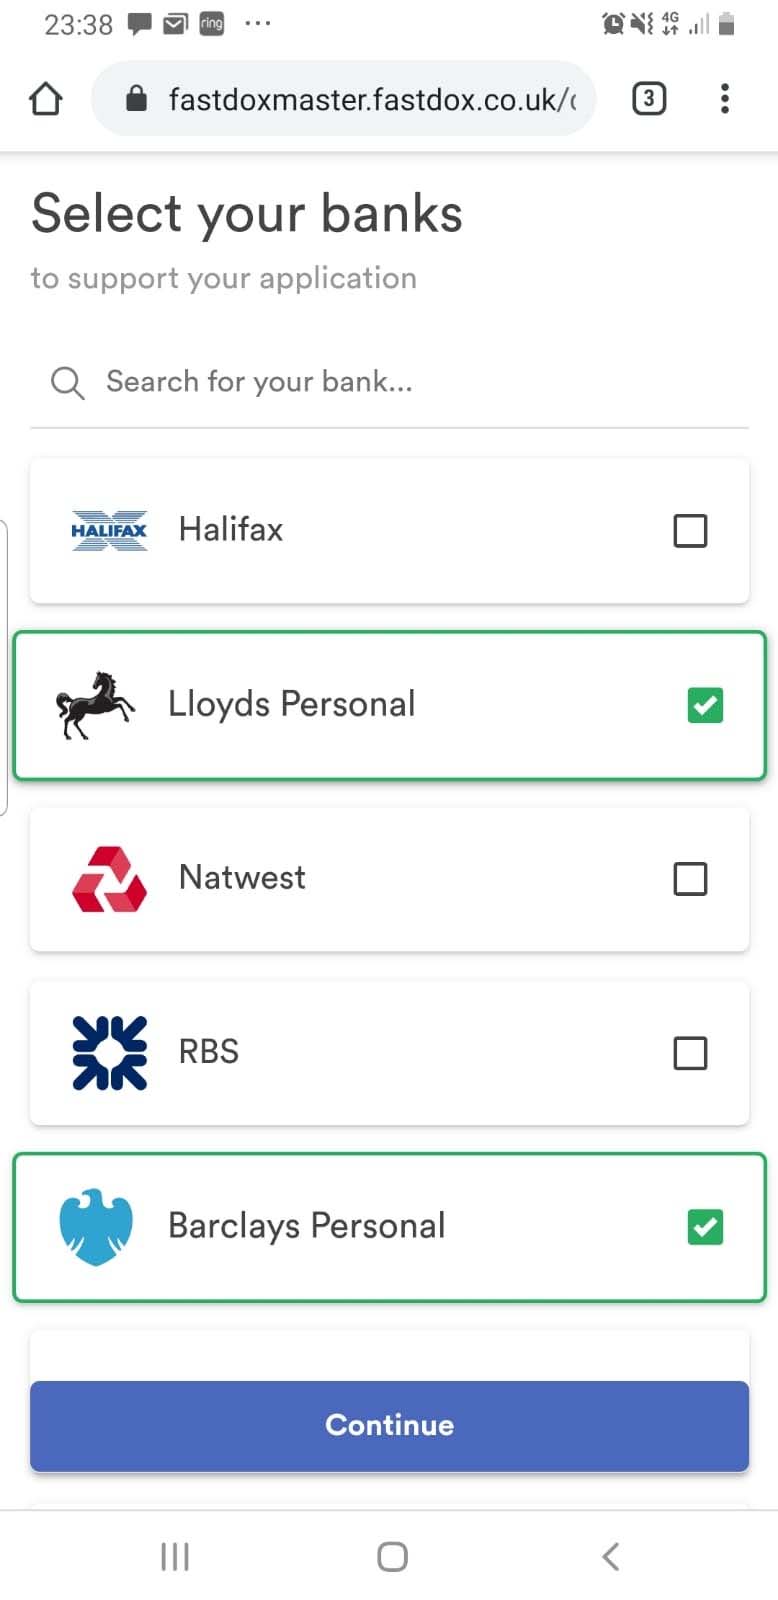The image size is (778, 1600).
Task: Tap the RBS blue logo
Action: (109, 1053)
